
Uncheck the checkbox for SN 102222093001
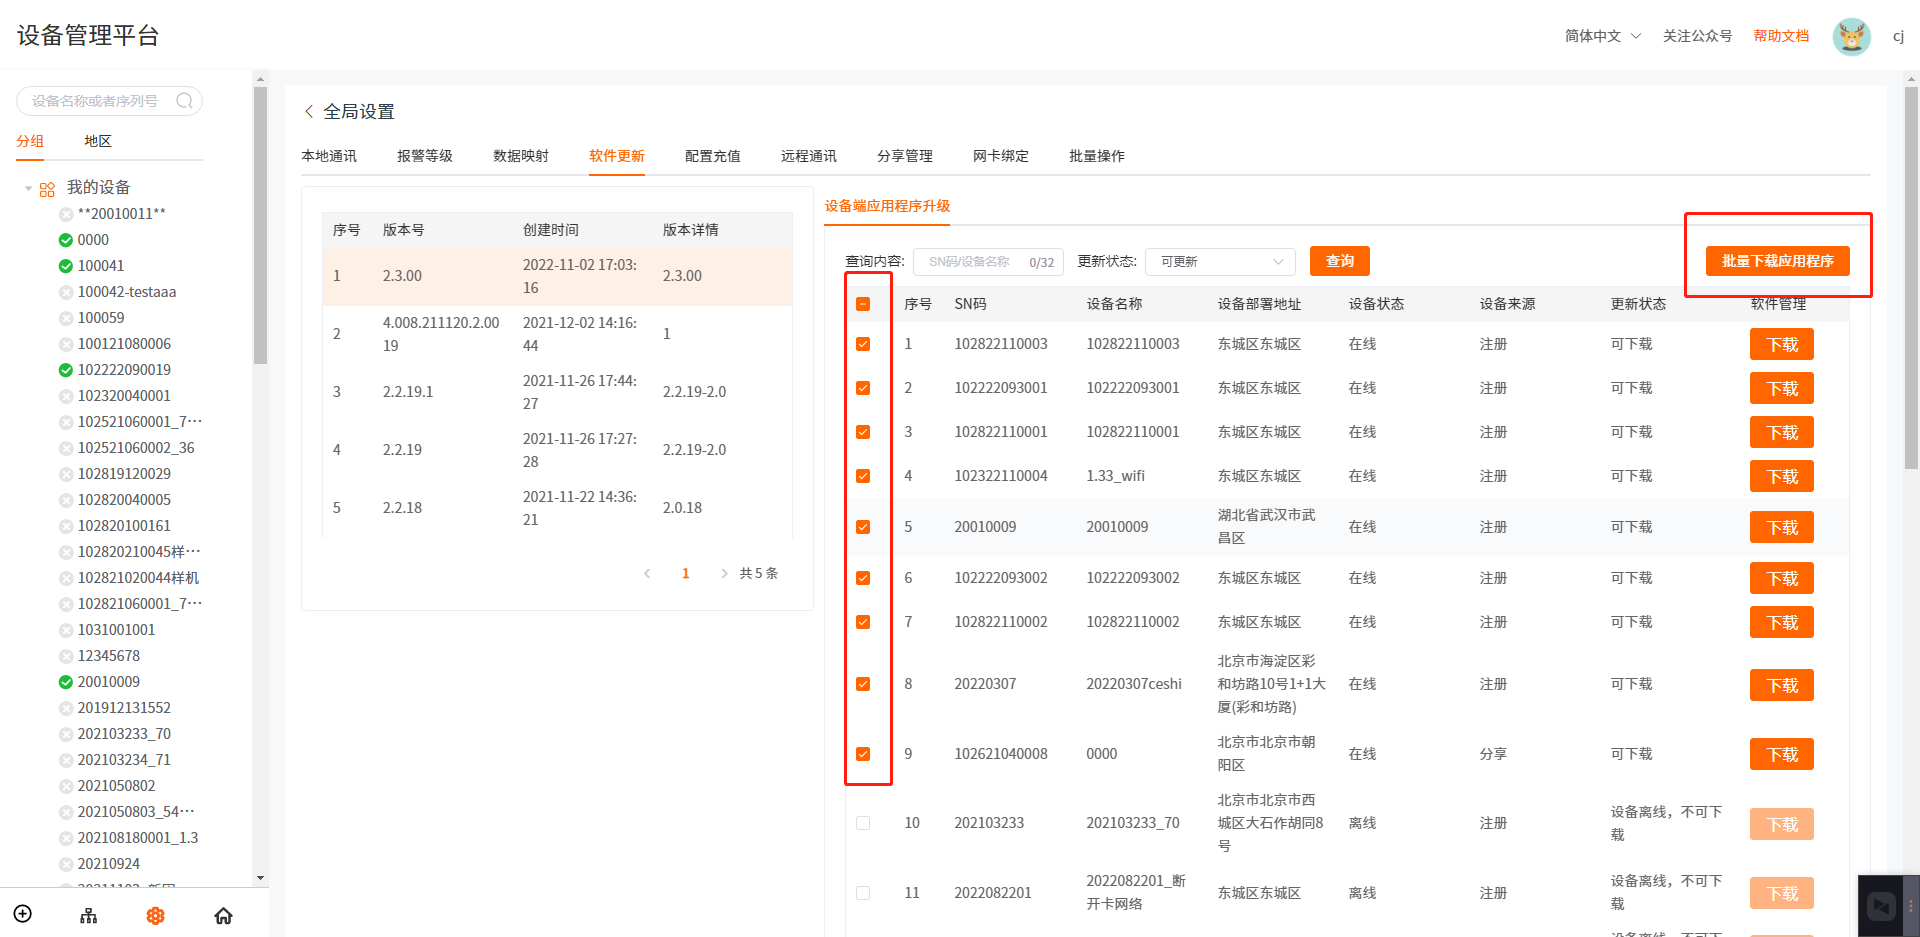863,388
